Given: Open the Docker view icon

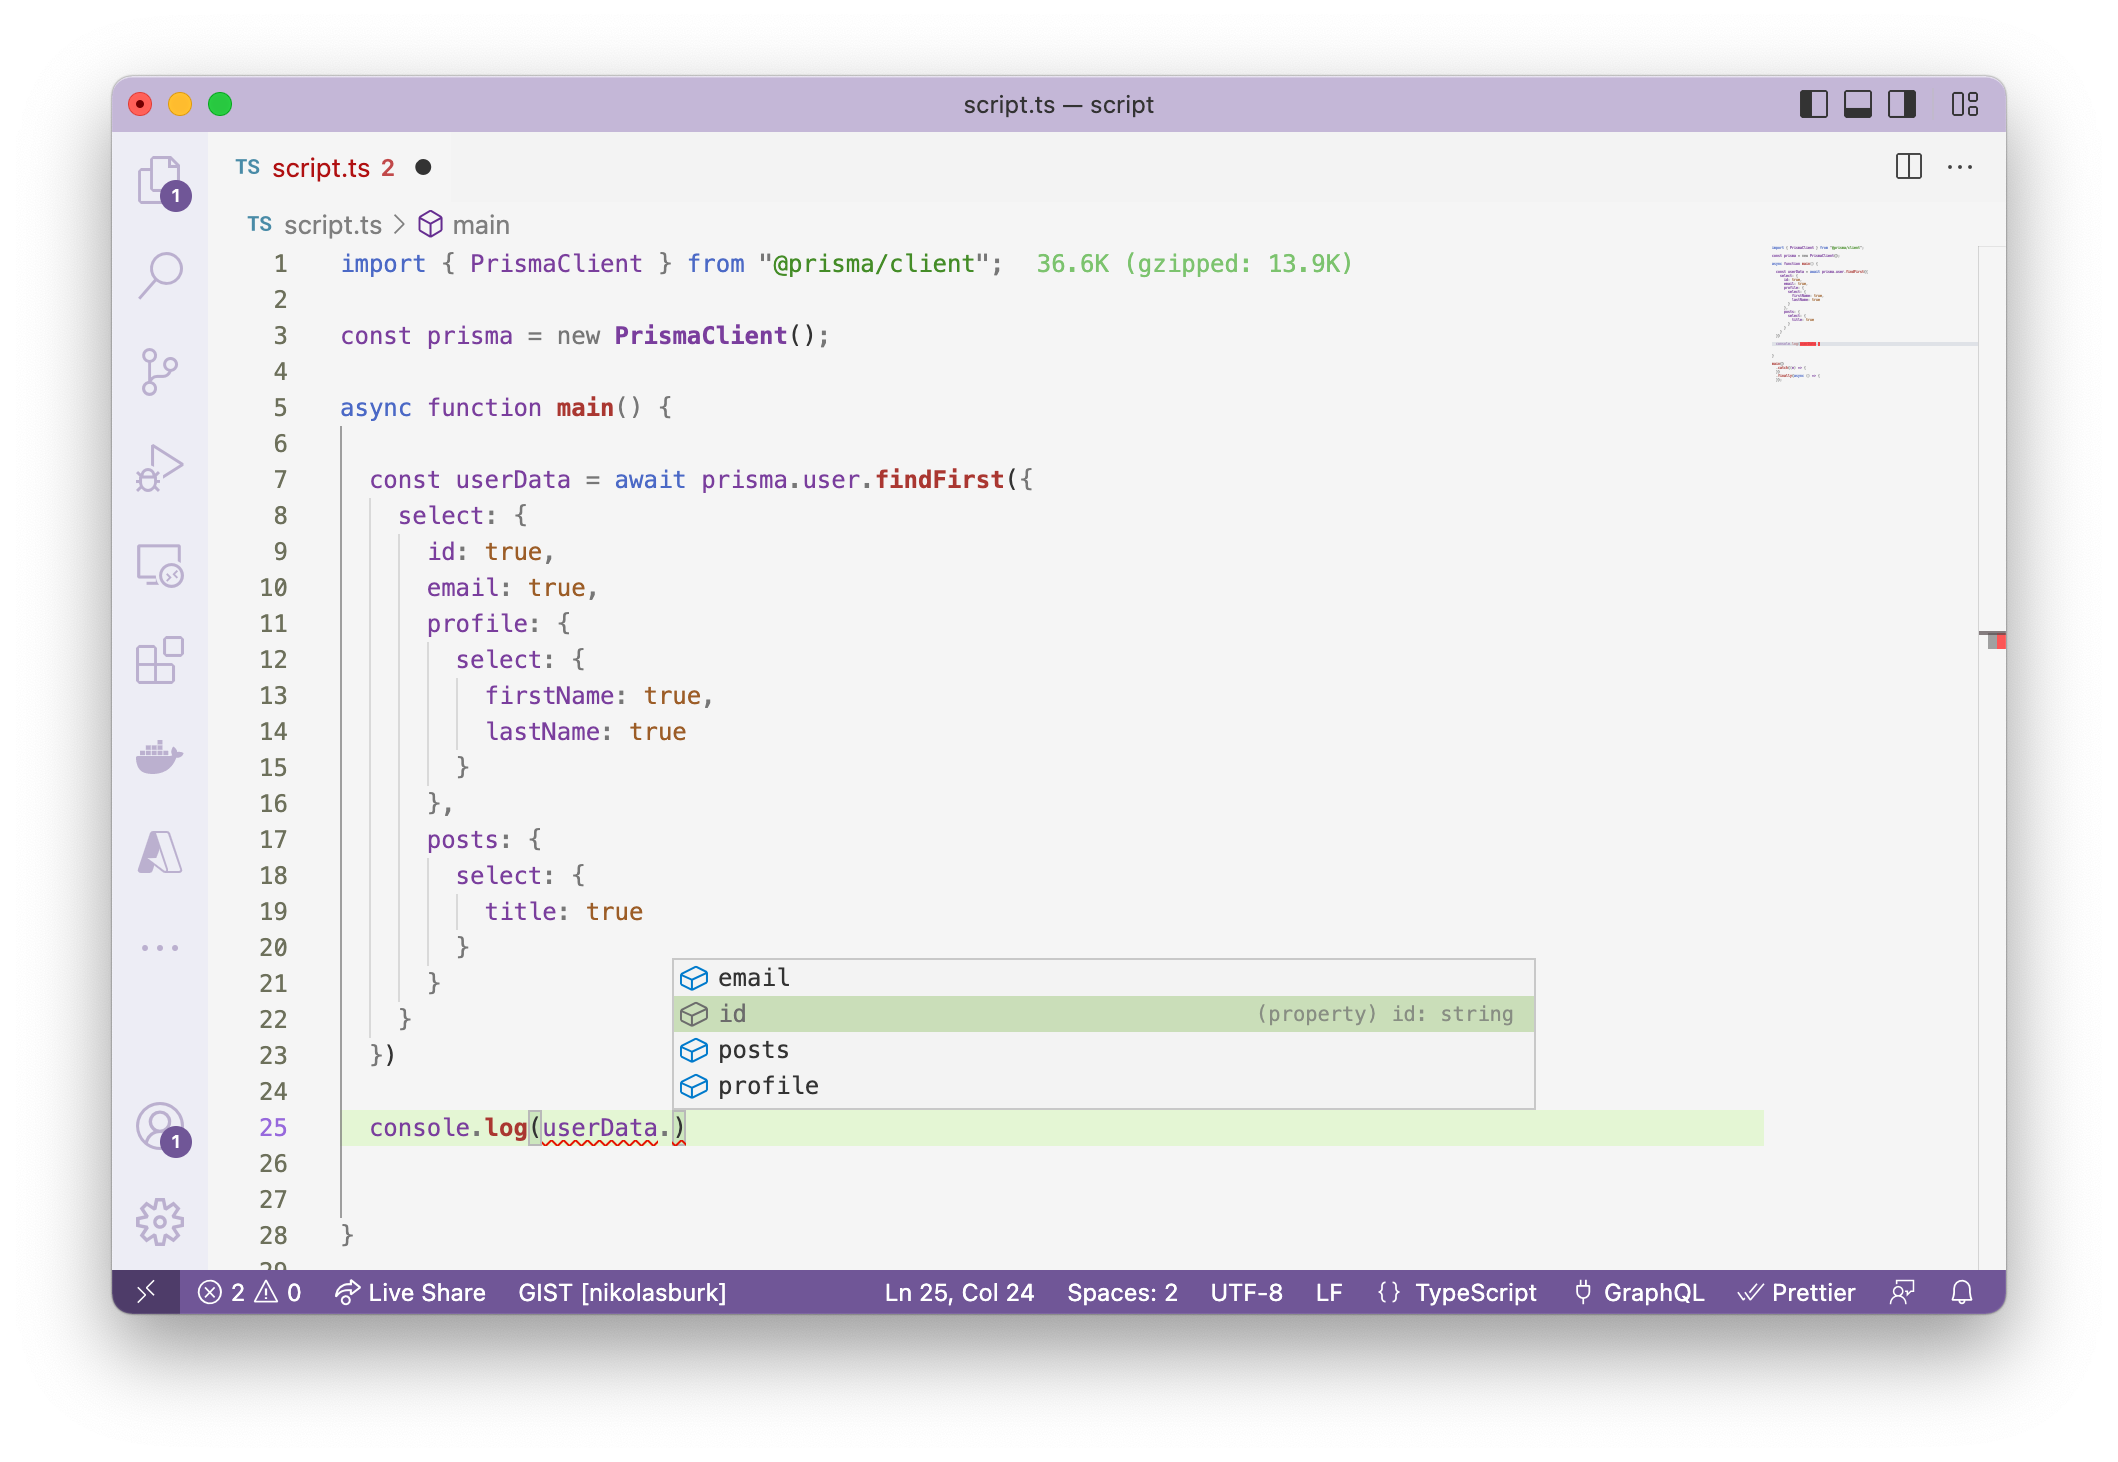Looking at the screenshot, I should [x=159, y=756].
